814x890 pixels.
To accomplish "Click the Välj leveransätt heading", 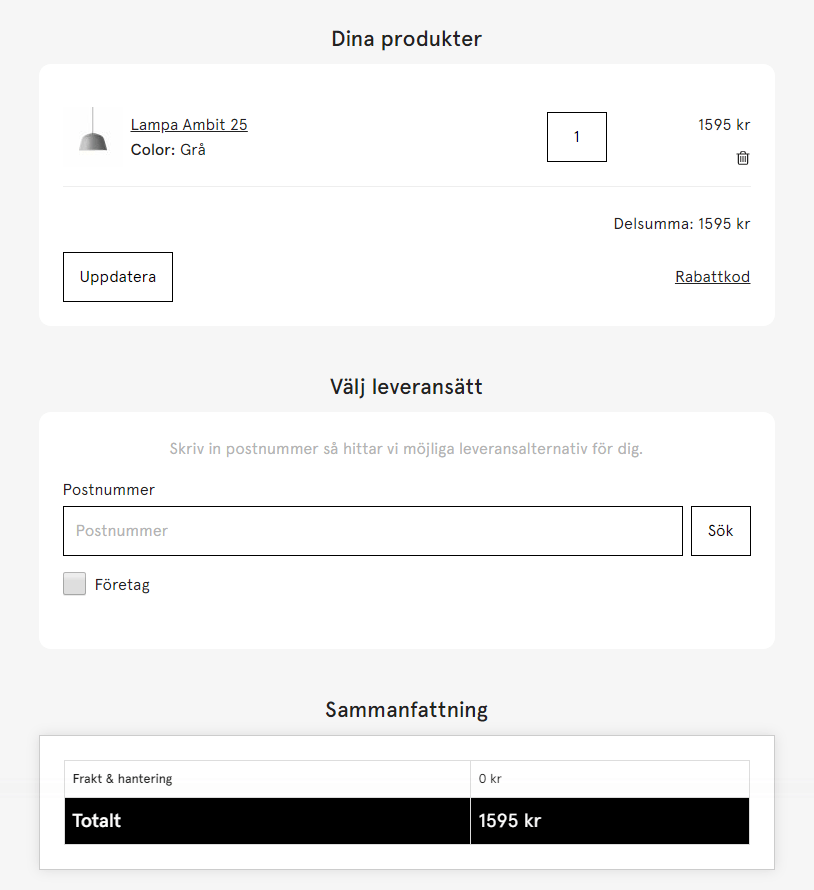I will pyautogui.click(x=406, y=387).
